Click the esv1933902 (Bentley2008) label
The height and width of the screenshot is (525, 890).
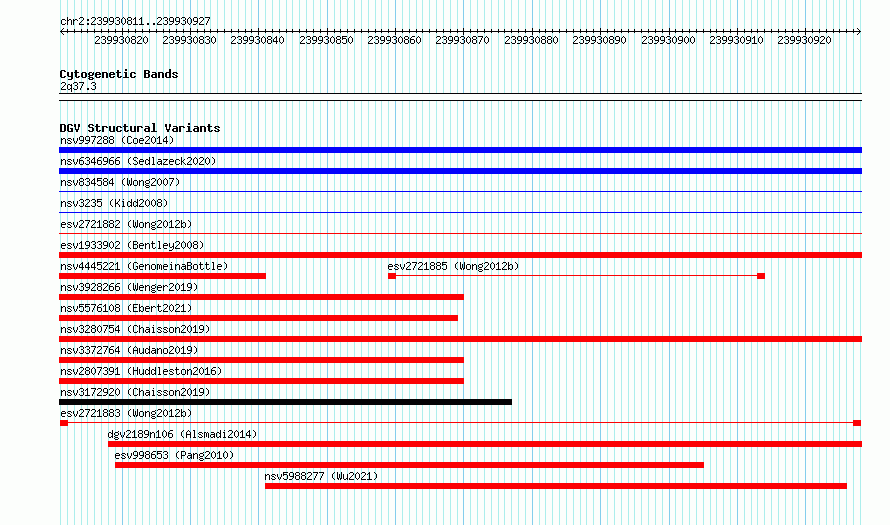(132, 245)
